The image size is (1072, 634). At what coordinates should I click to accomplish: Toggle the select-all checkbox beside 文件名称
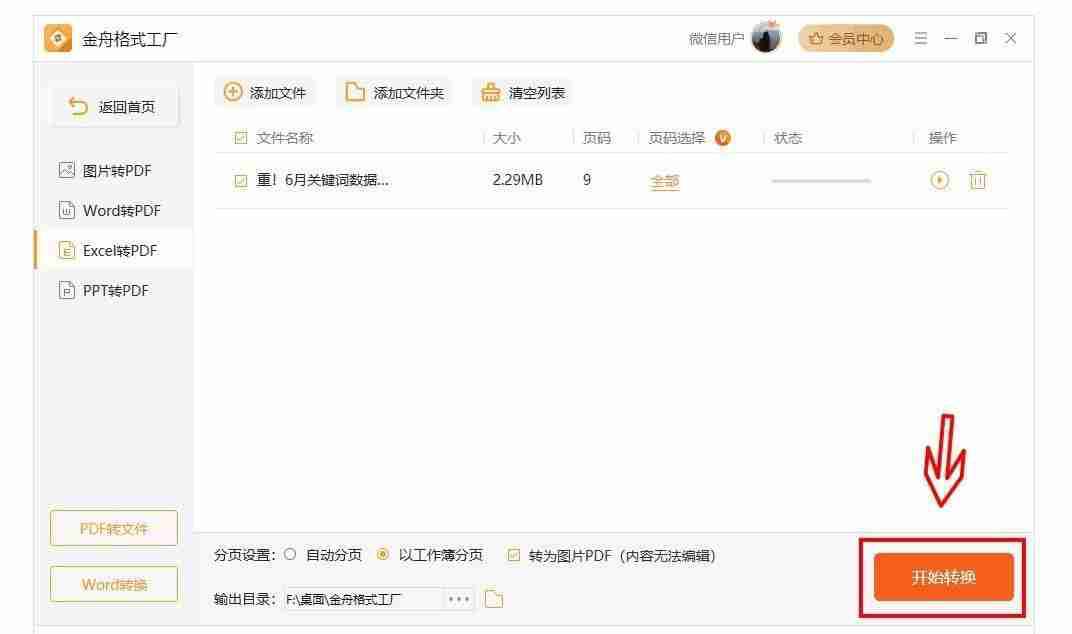241,138
